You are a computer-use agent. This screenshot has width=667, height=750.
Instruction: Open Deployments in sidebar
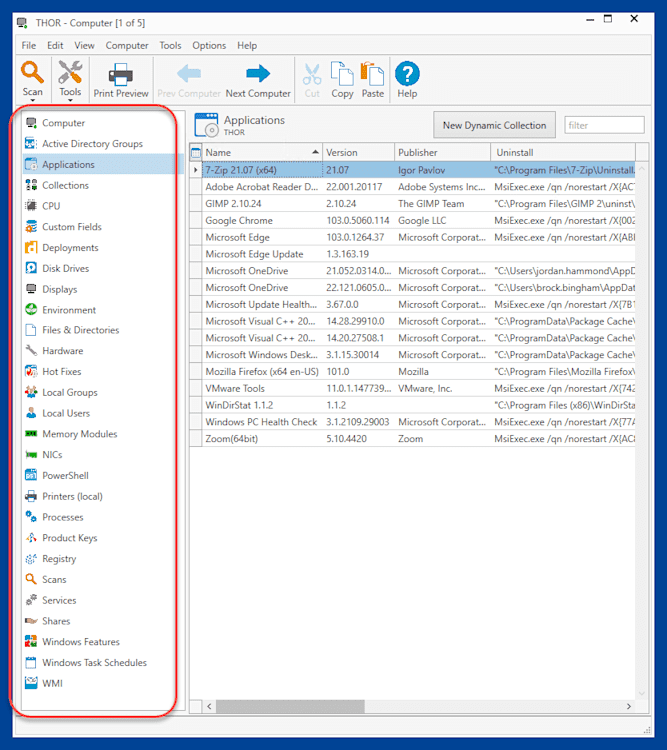(70, 248)
